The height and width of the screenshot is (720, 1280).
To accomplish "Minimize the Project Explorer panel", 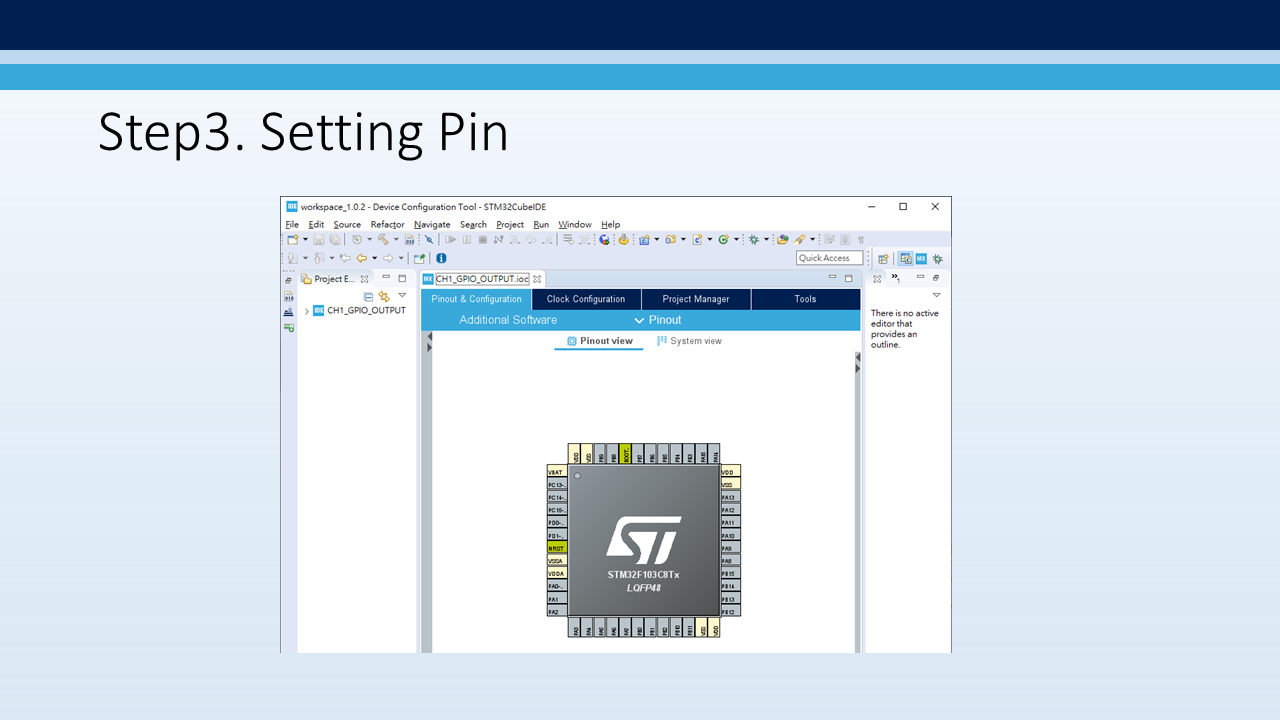I will [x=388, y=278].
